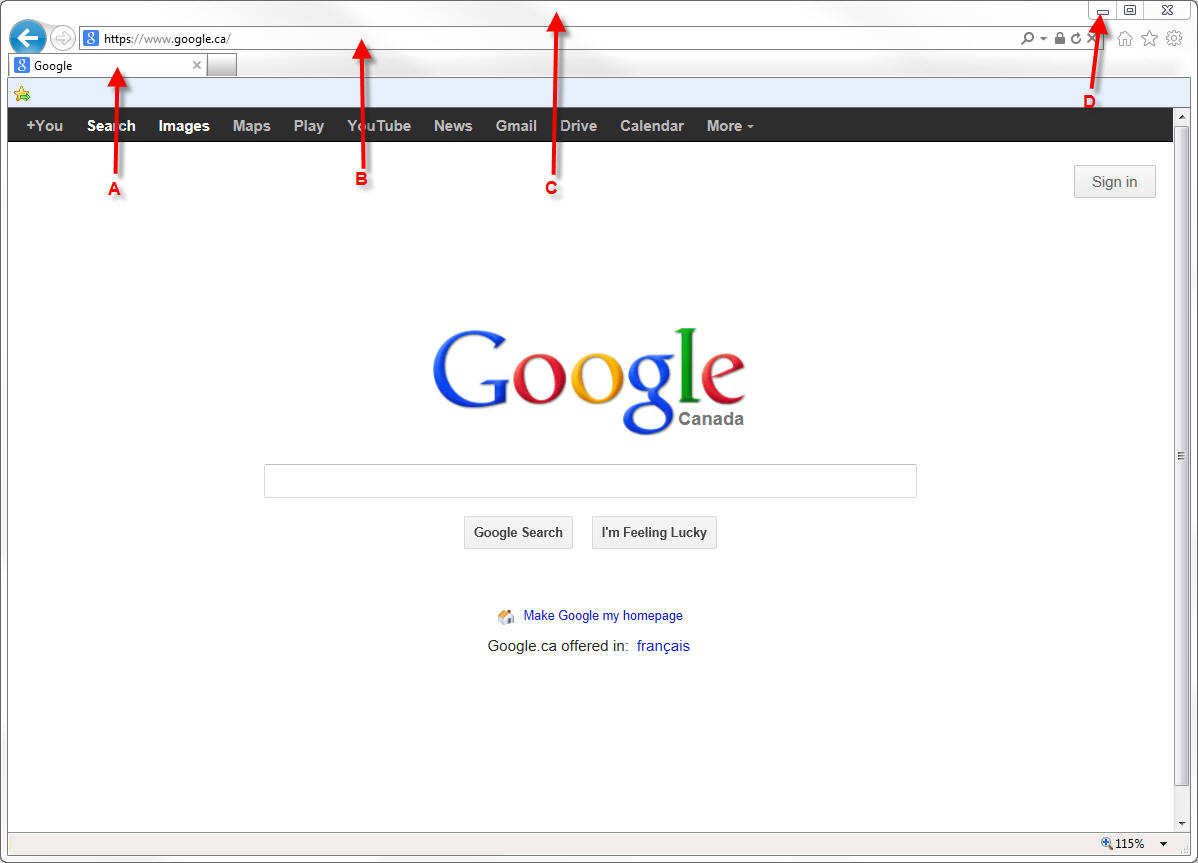Close the Google tab
Screen dimensions: 1198x863
click(196, 65)
